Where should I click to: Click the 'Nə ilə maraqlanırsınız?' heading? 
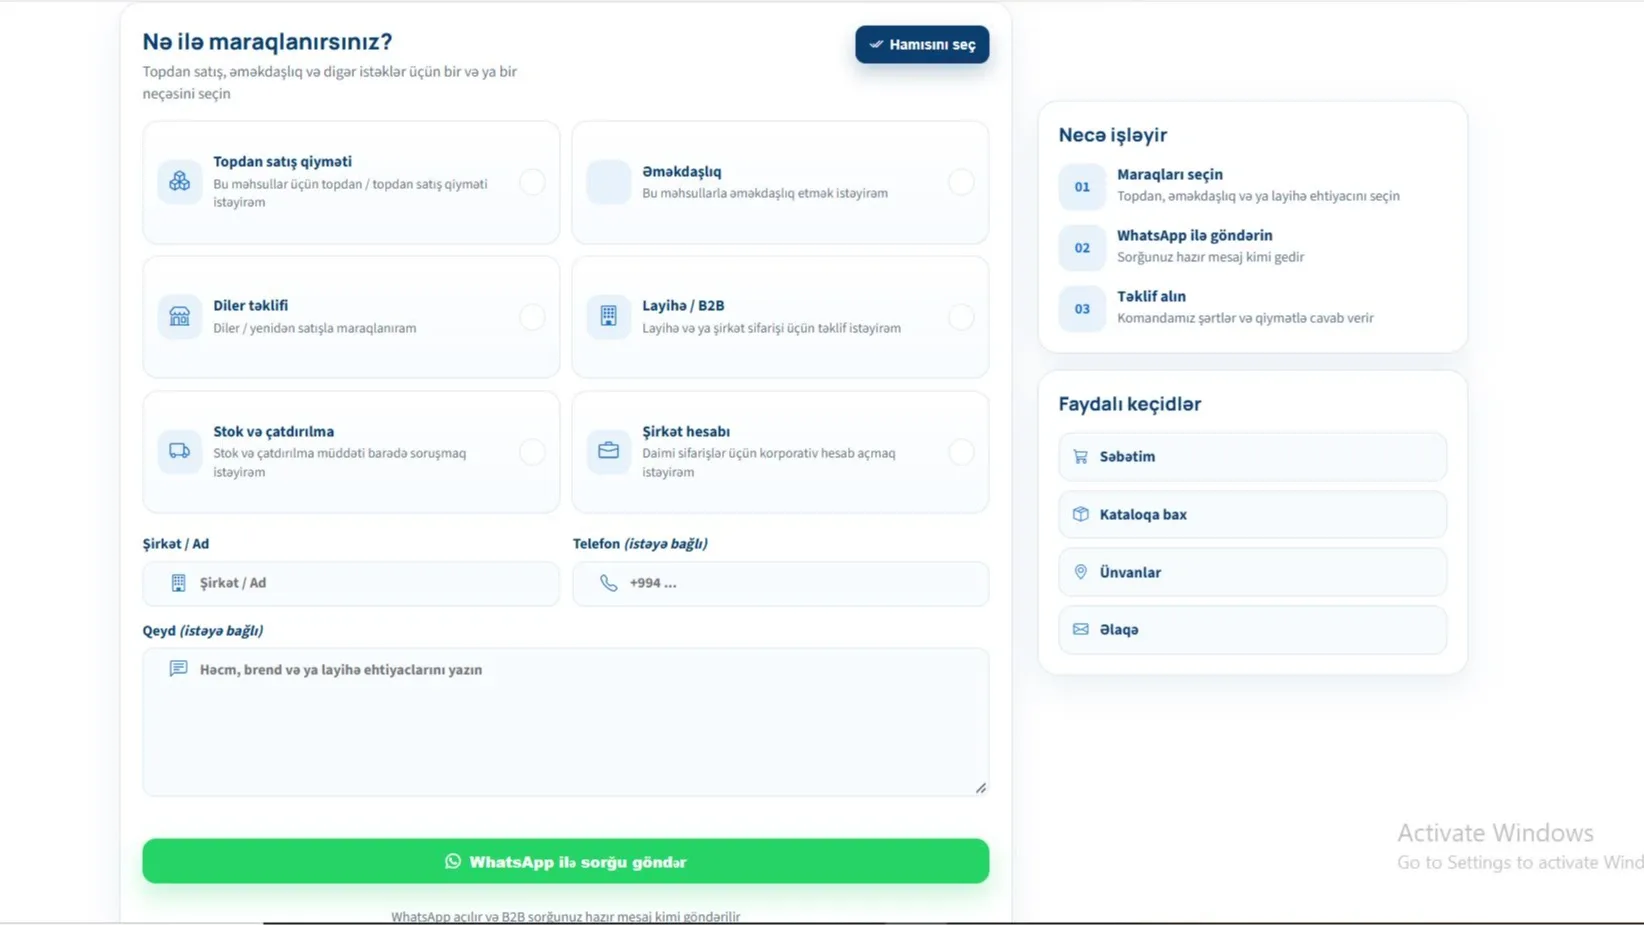click(x=267, y=42)
